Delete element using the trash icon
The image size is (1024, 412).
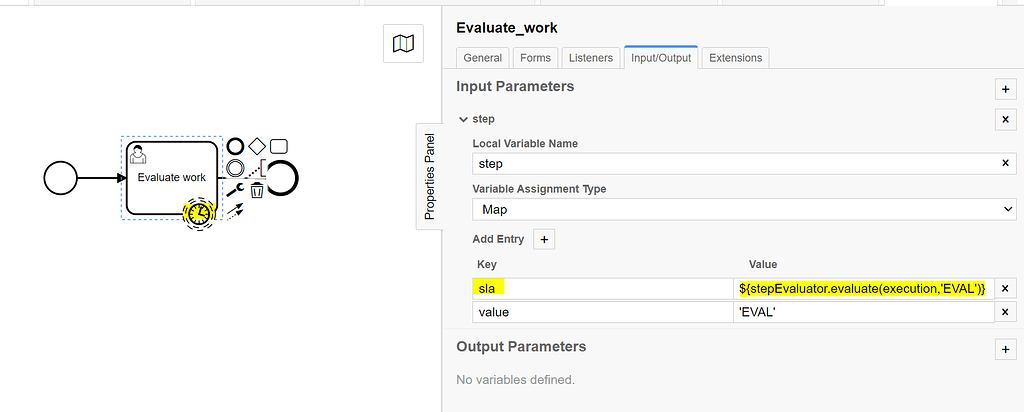click(x=257, y=190)
